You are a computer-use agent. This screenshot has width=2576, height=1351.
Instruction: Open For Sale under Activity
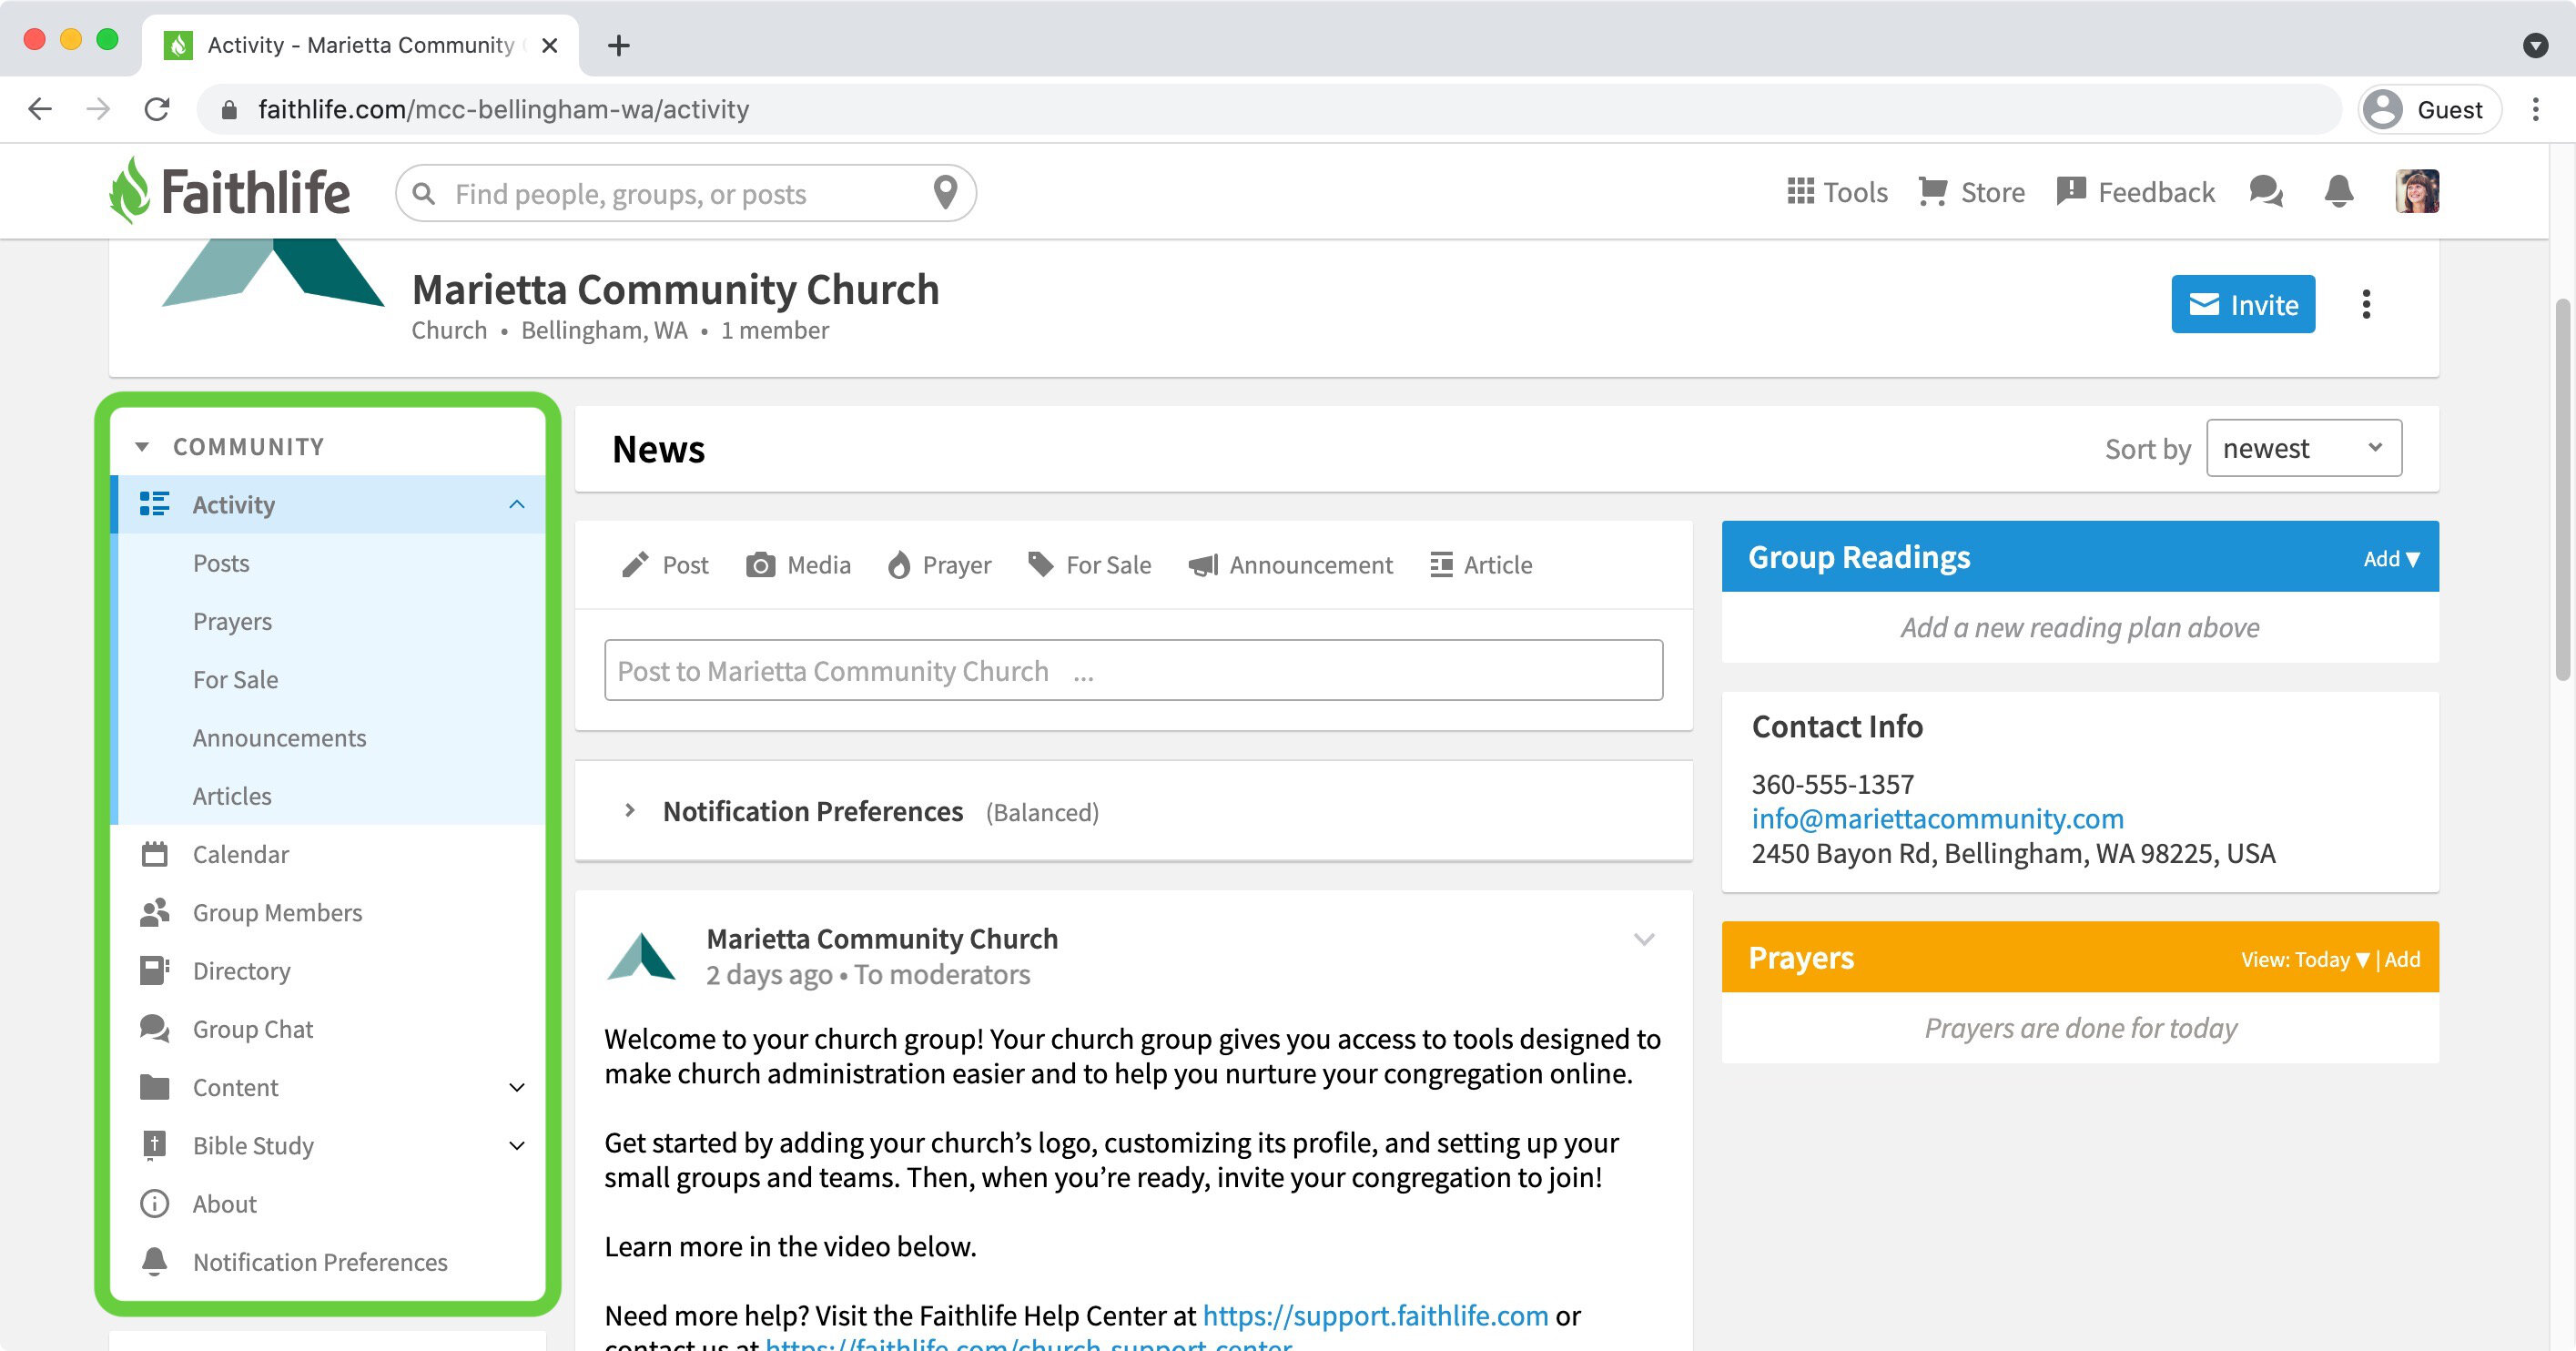coord(236,679)
